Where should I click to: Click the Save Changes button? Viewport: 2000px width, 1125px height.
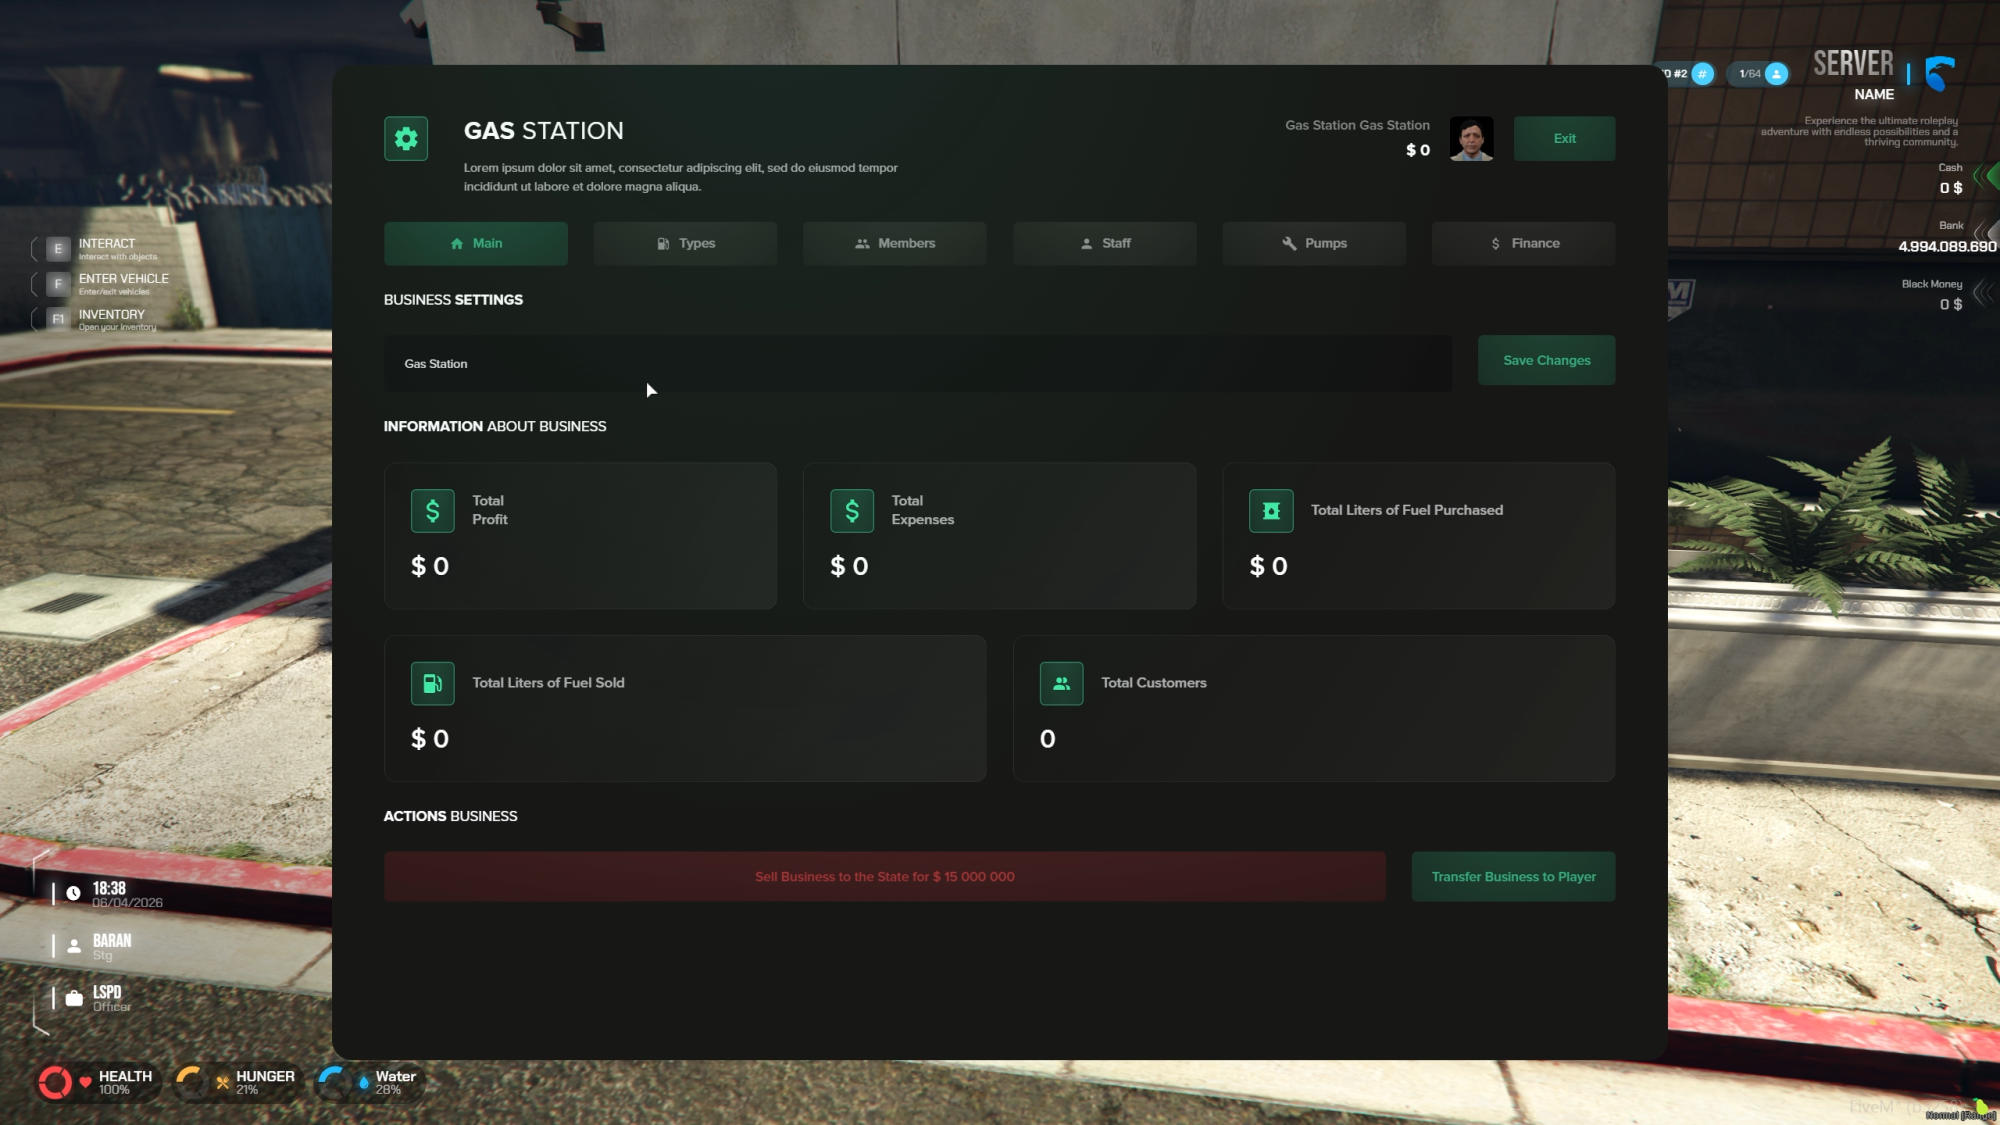[1547, 361]
